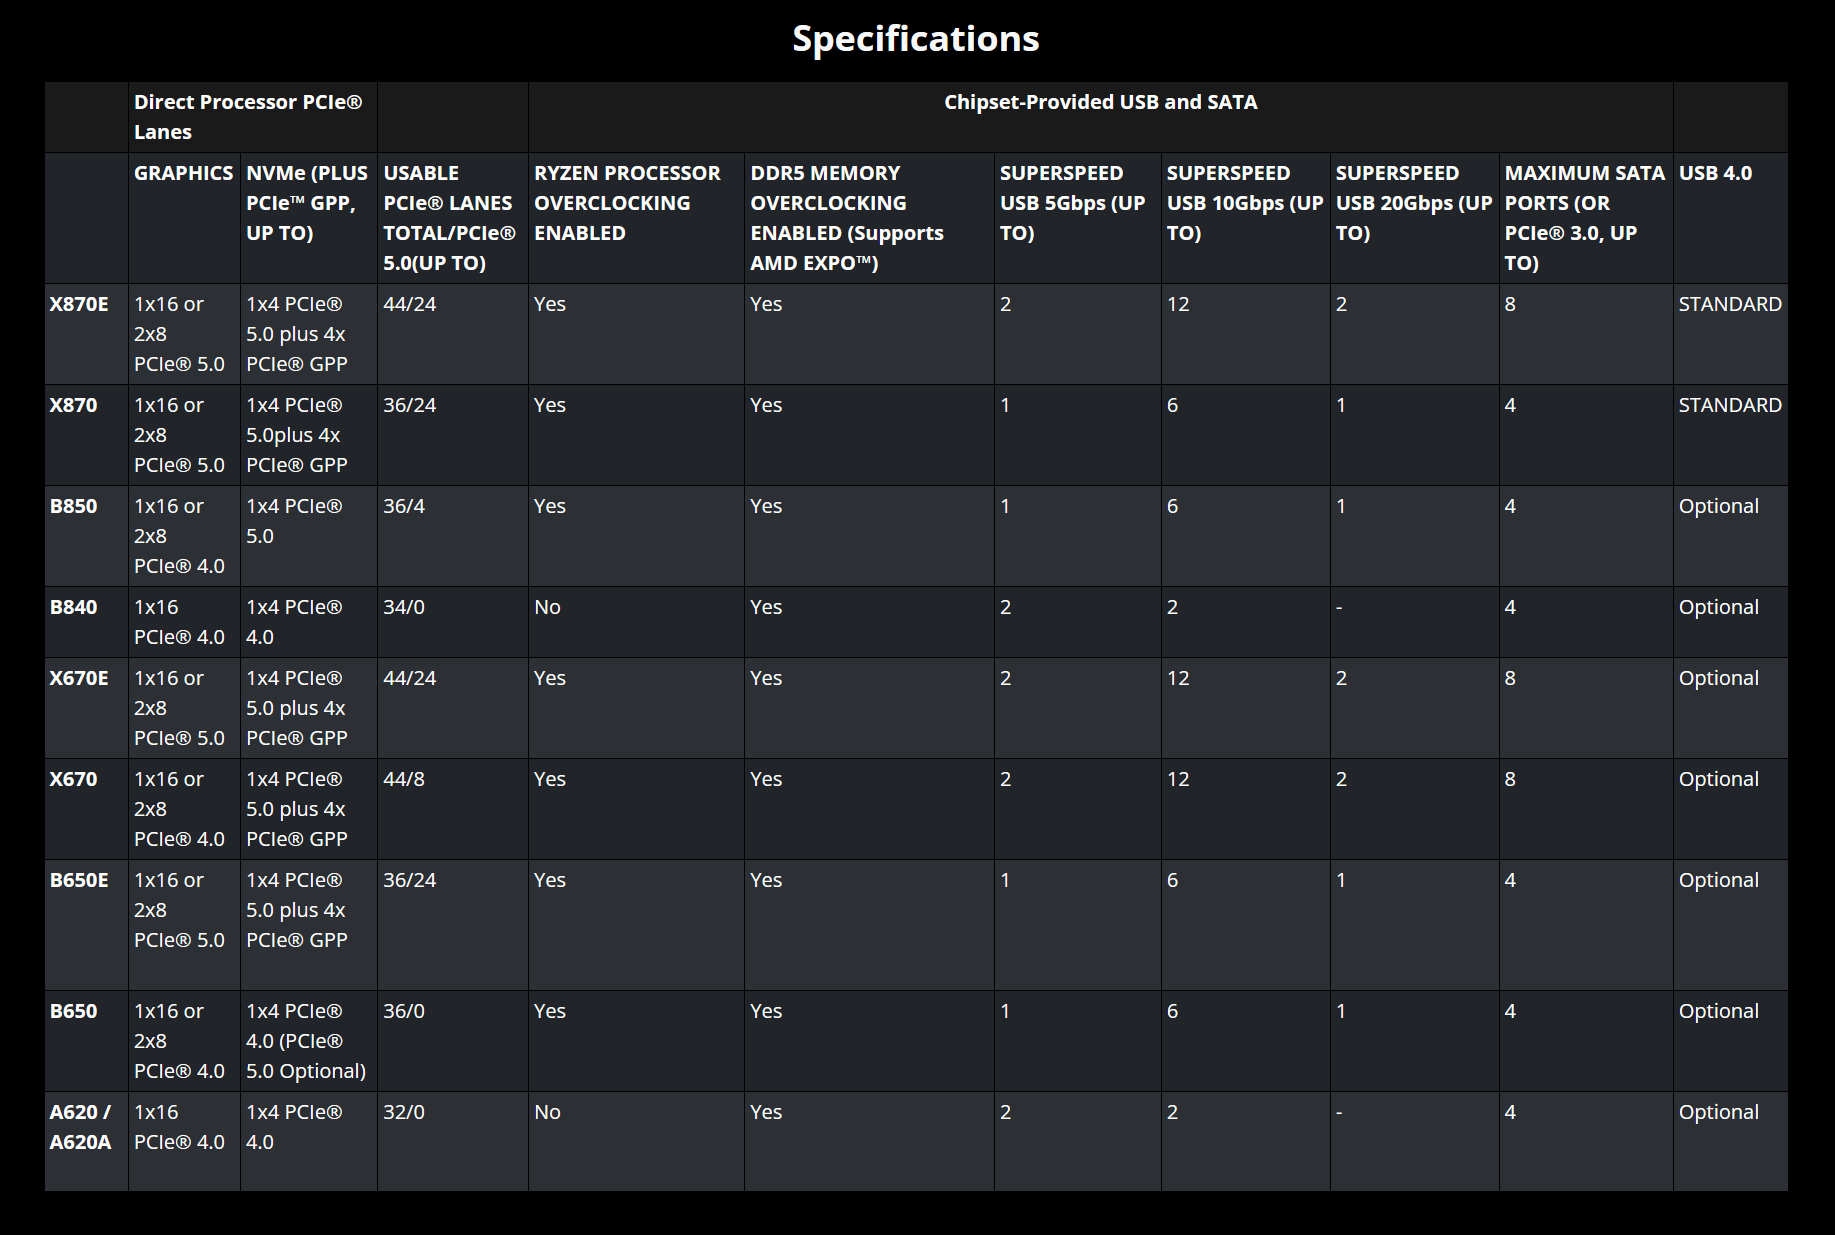1835x1235 pixels.
Task: Click the 36/0 lanes cell for B650
Action: click(x=453, y=1041)
